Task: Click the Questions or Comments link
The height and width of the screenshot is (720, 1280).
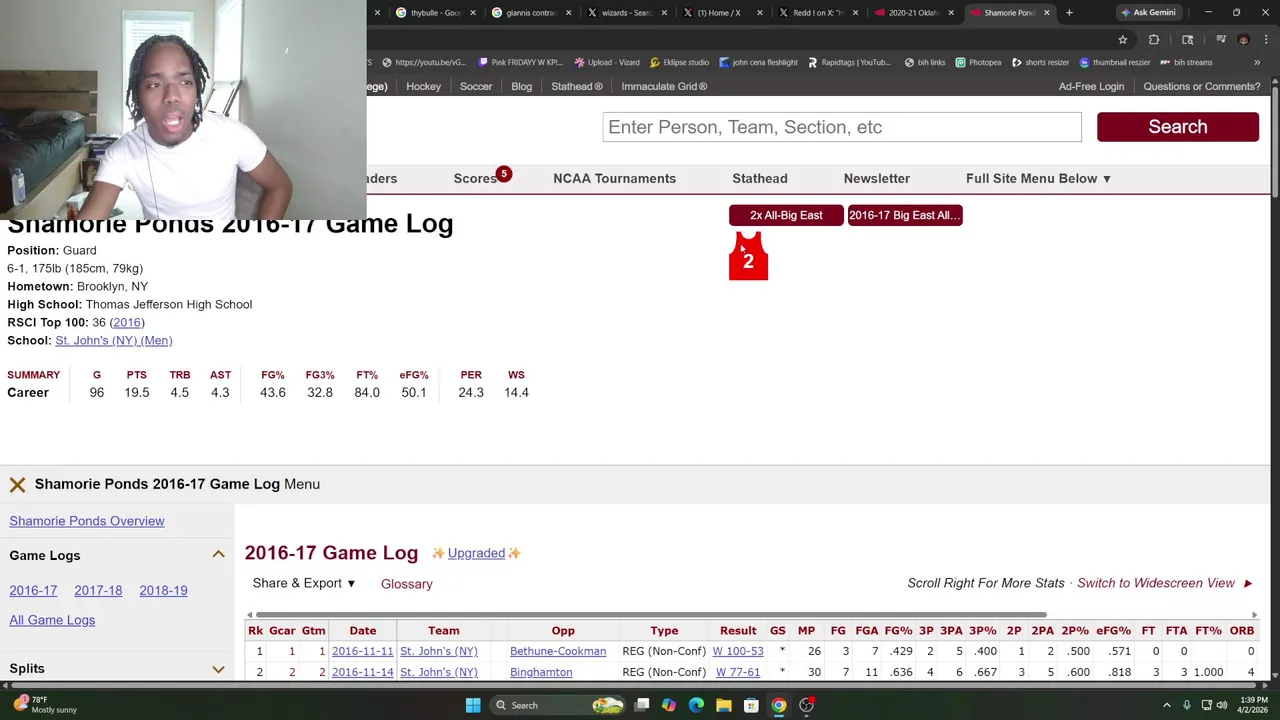Action: point(1202,86)
